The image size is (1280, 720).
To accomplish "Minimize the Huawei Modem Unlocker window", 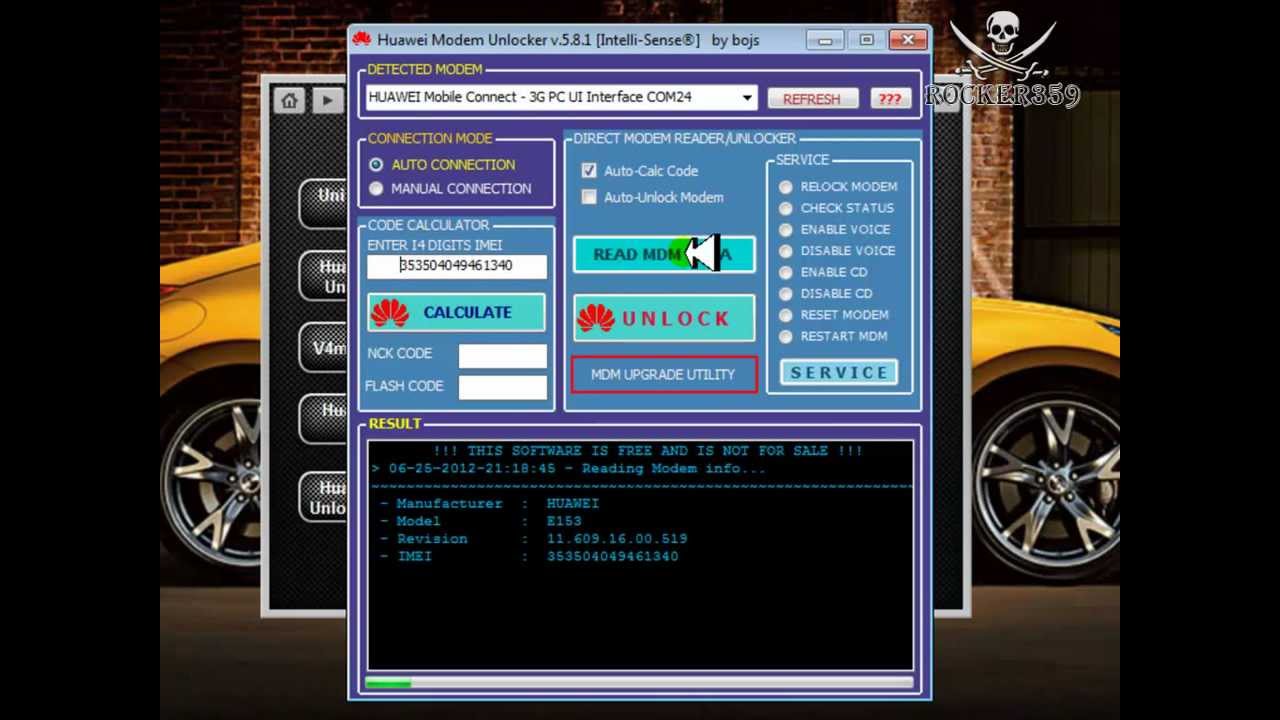I will point(825,41).
